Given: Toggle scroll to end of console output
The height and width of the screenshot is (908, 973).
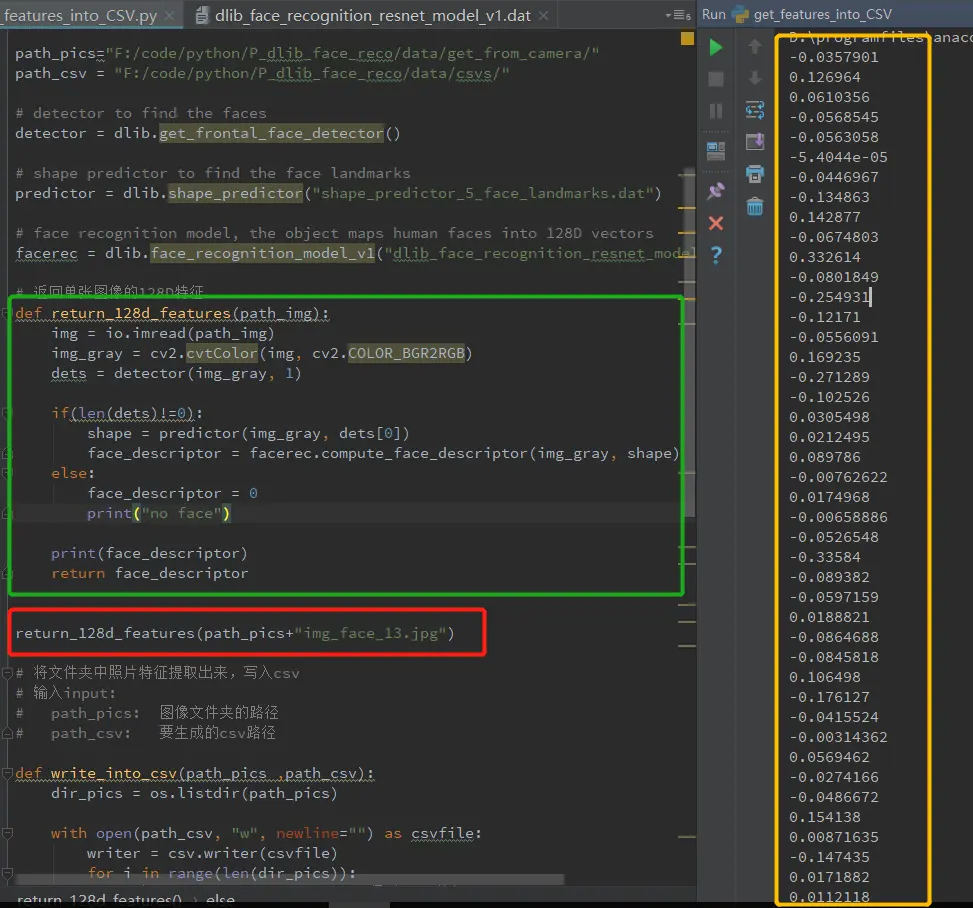Looking at the screenshot, I should 755,142.
